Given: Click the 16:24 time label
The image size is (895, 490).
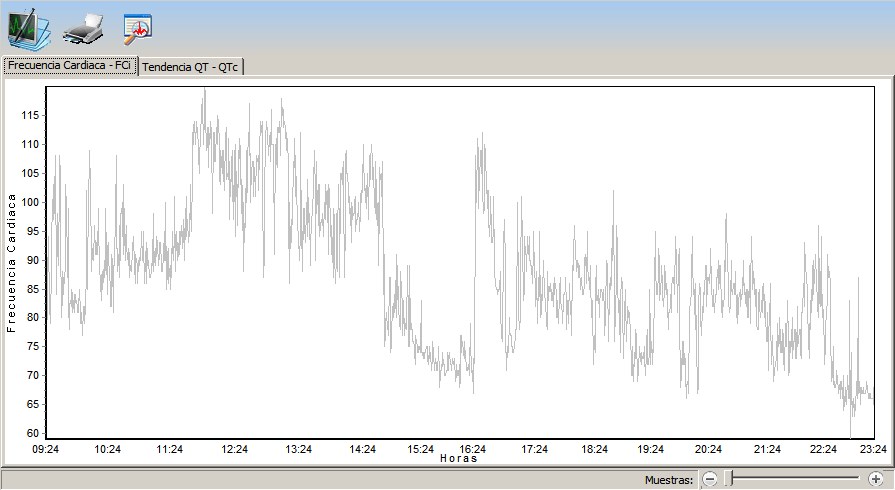Looking at the screenshot, I should pos(472,450).
